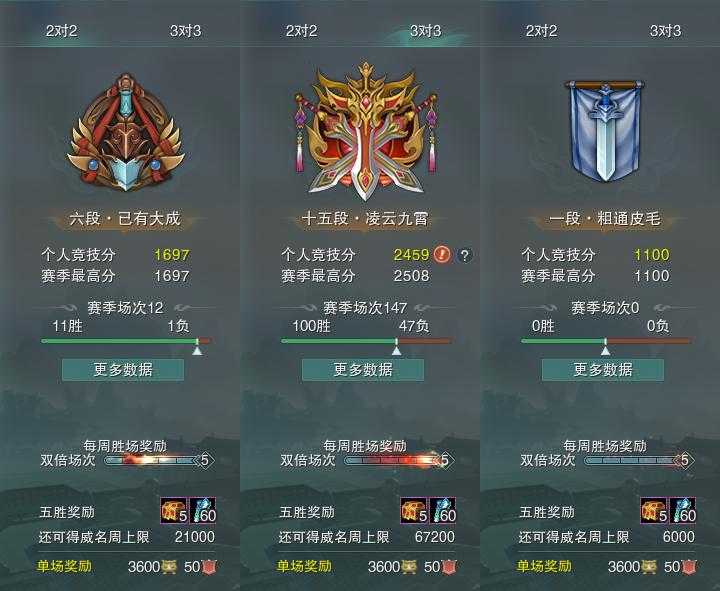Select blue key item reward in middle panel
The image size is (720, 591).
443,511
